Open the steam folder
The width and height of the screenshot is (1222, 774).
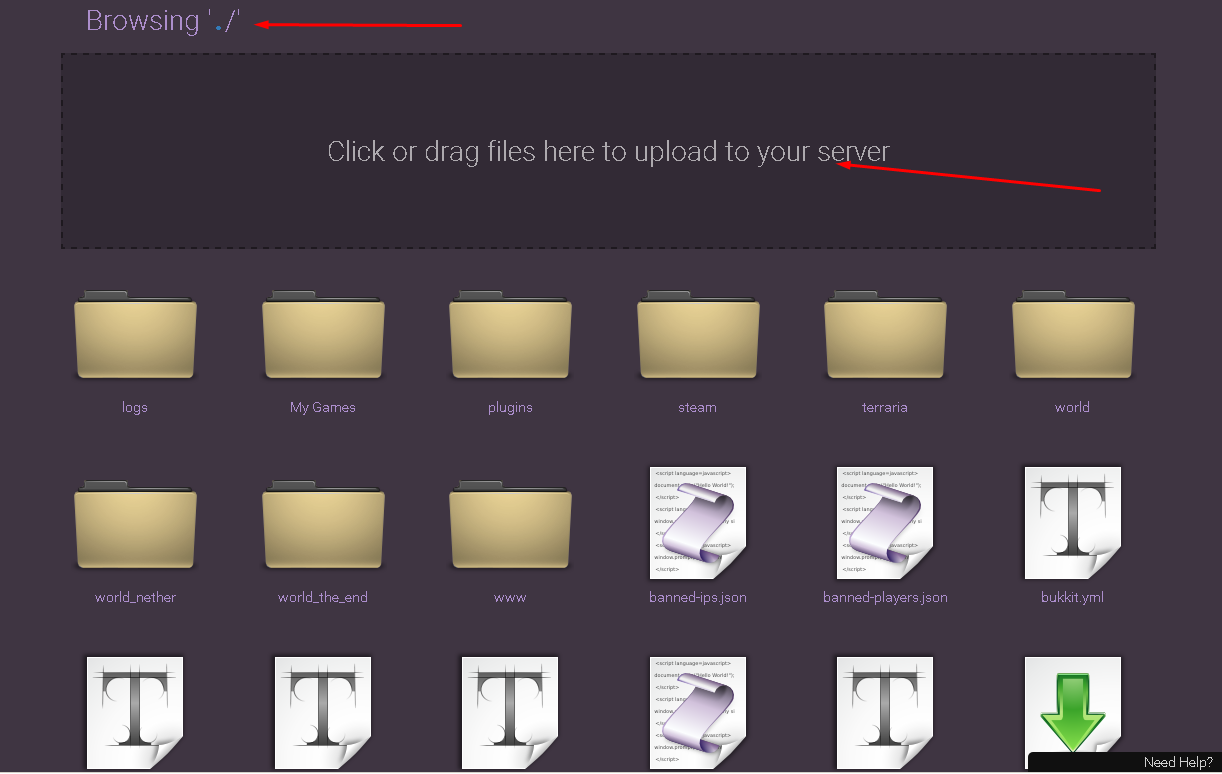click(x=698, y=335)
